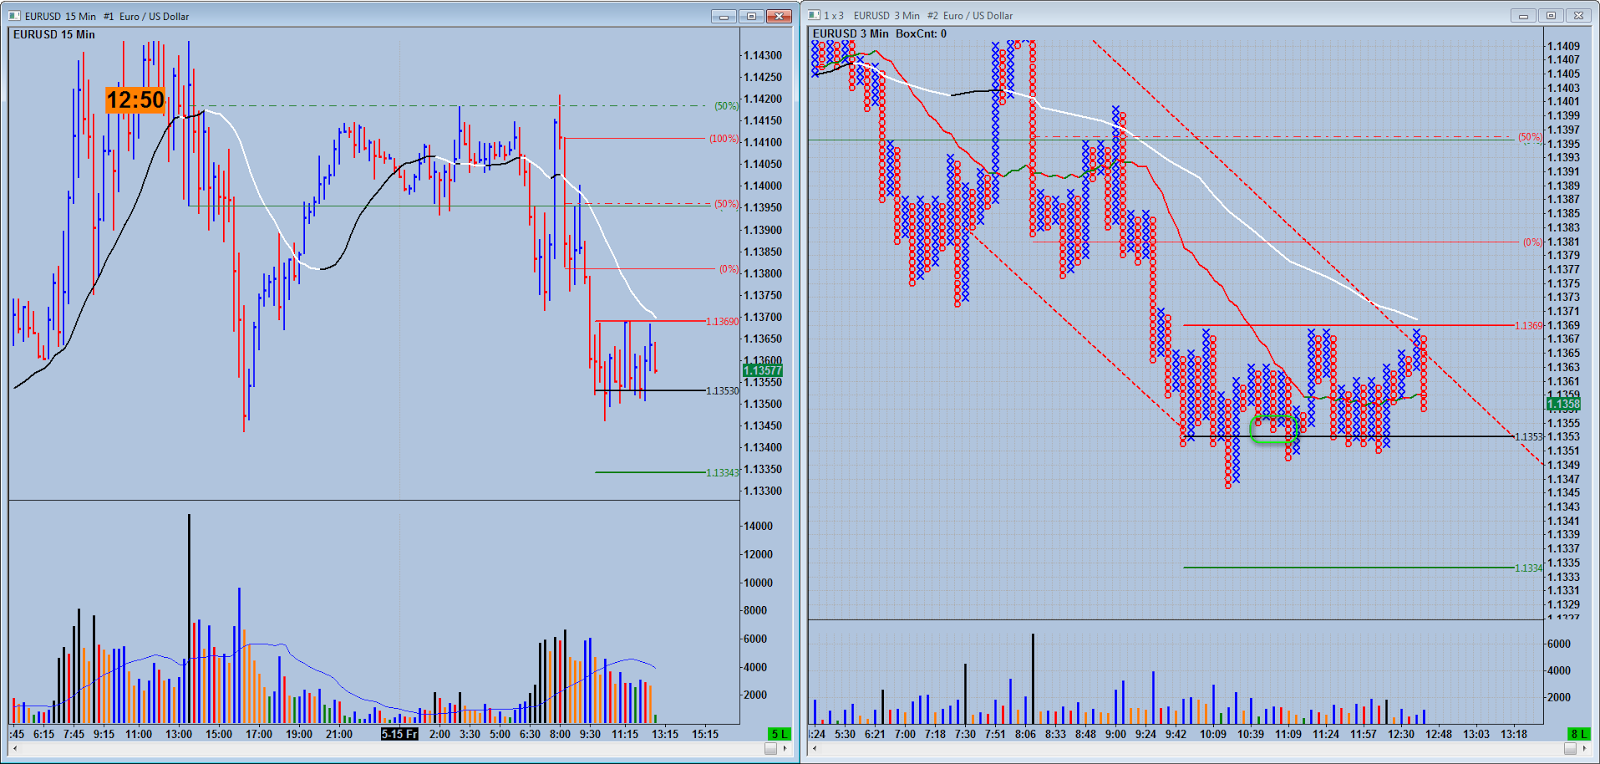
Task: Select the red 1.1369 line label
Action: tap(1528, 326)
